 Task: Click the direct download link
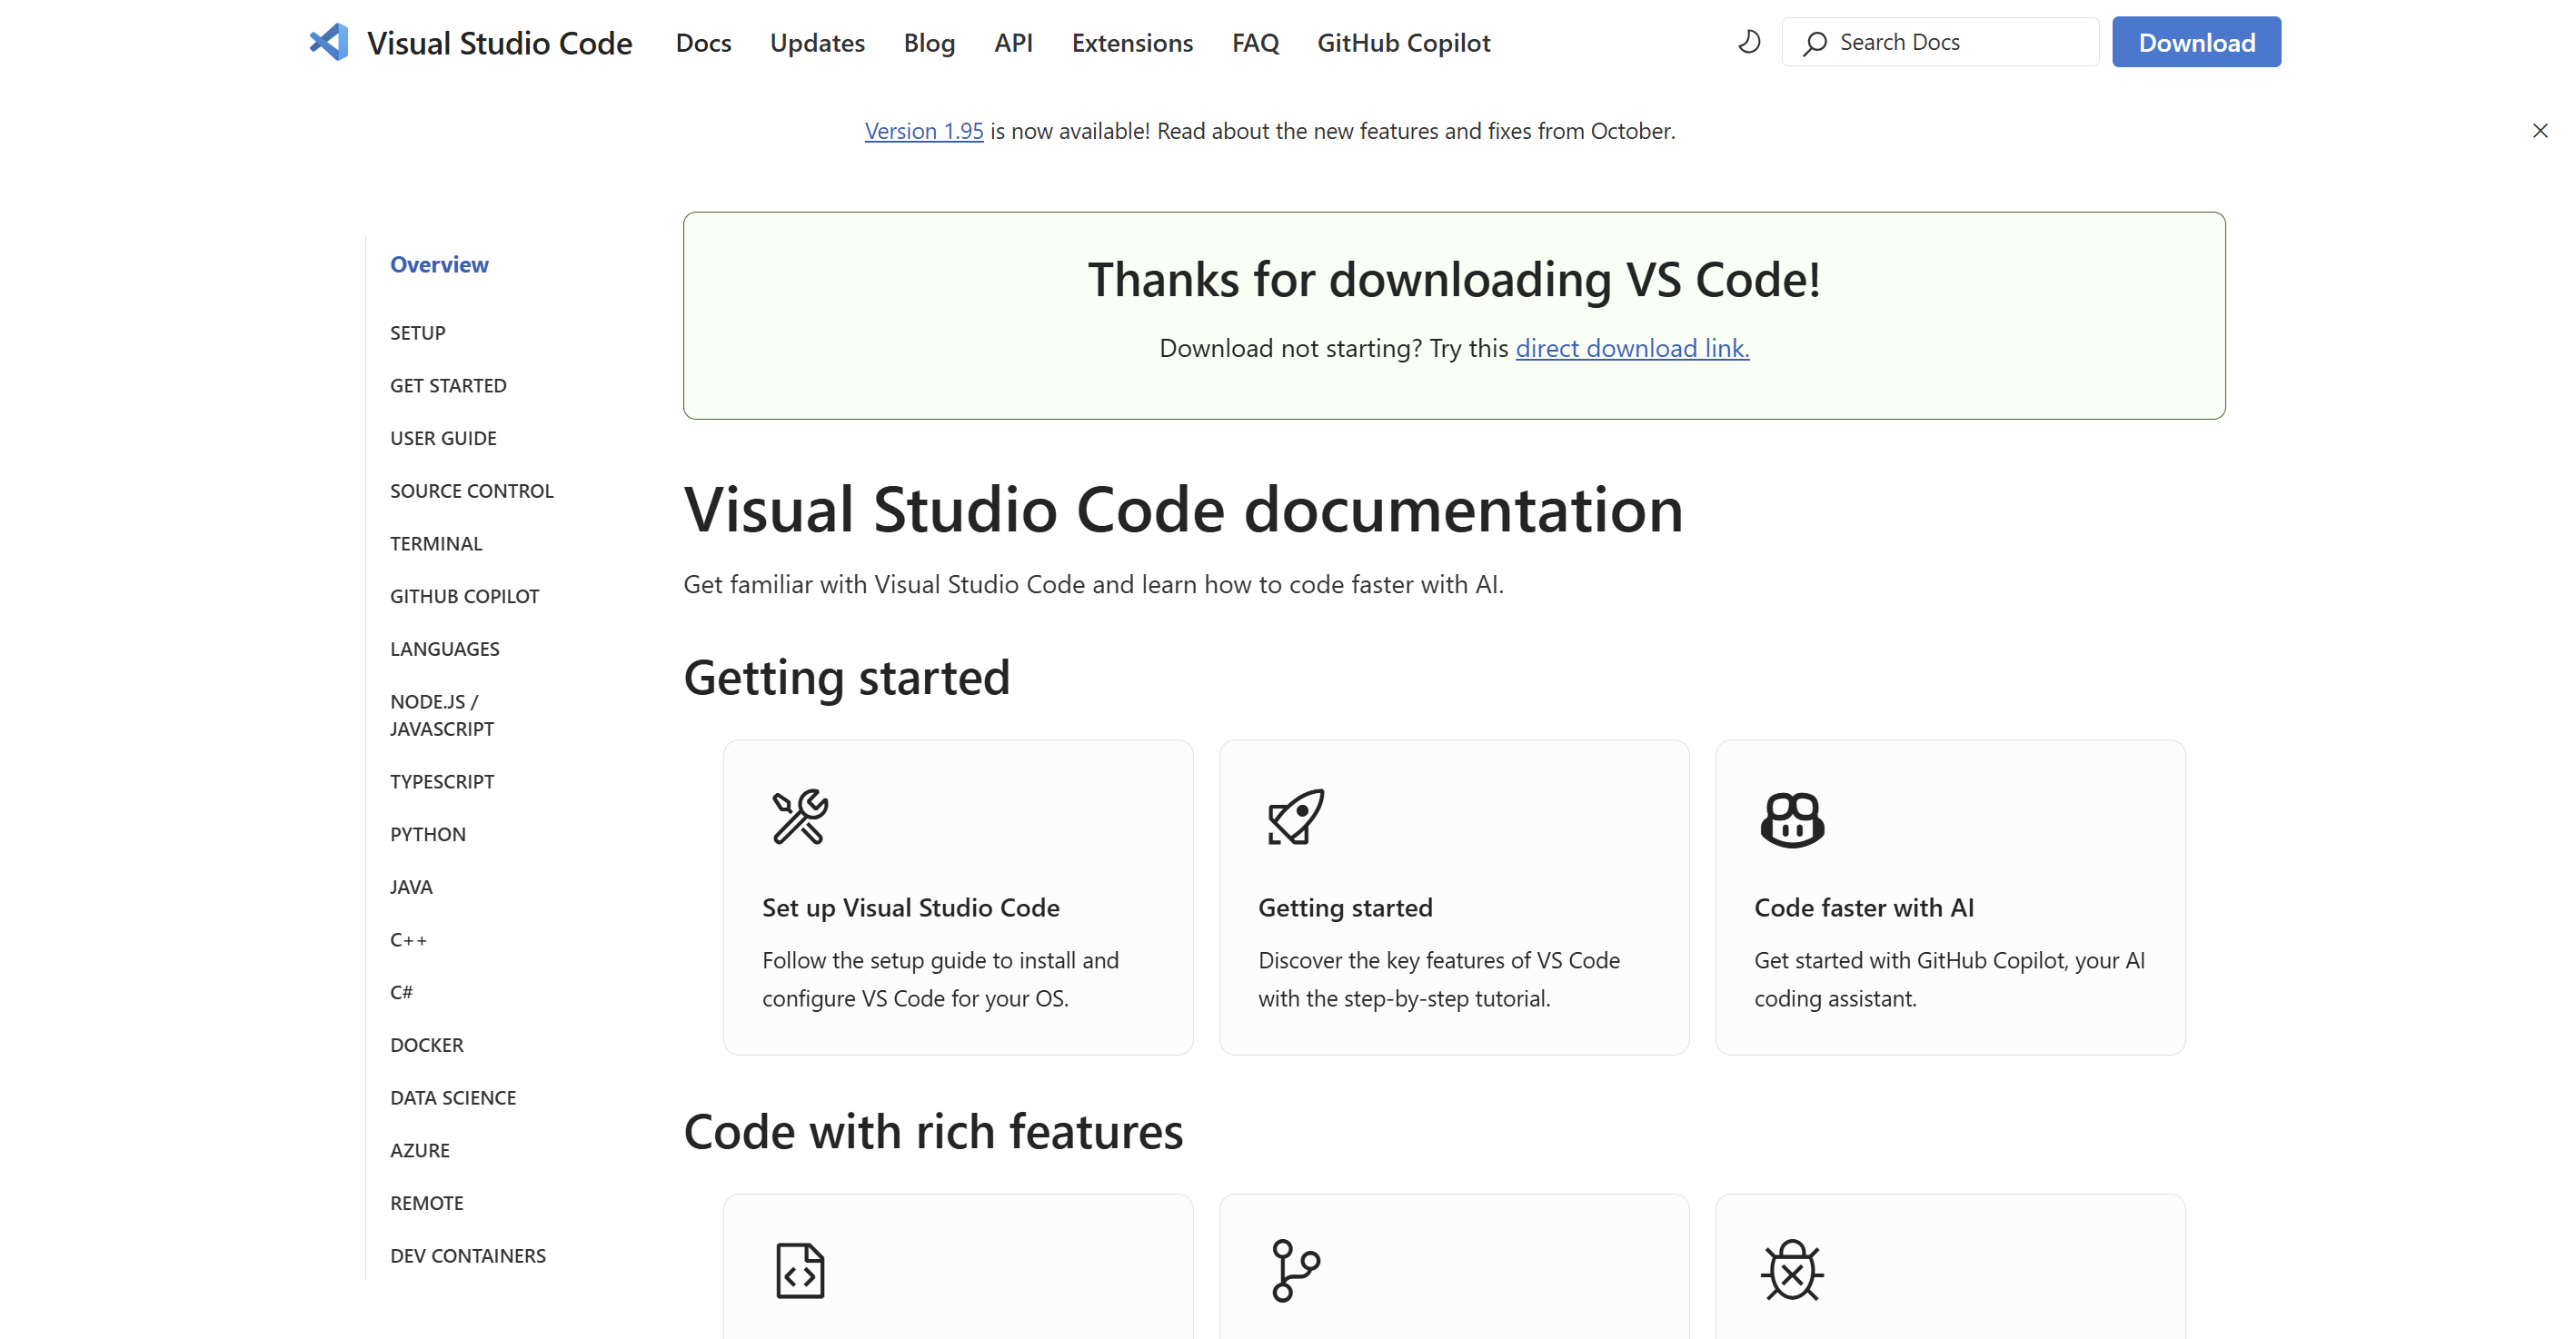pyautogui.click(x=1632, y=348)
